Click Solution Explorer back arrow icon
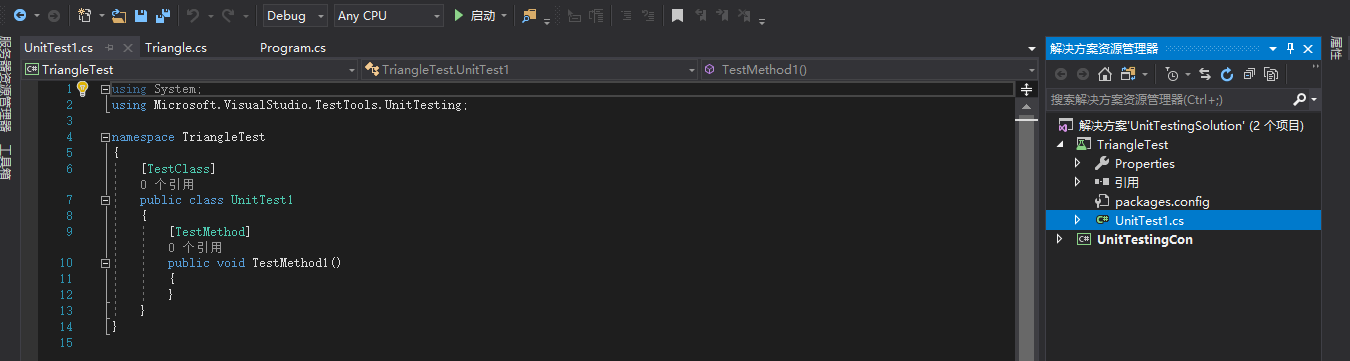The image size is (1350, 361). pyautogui.click(x=1061, y=74)
